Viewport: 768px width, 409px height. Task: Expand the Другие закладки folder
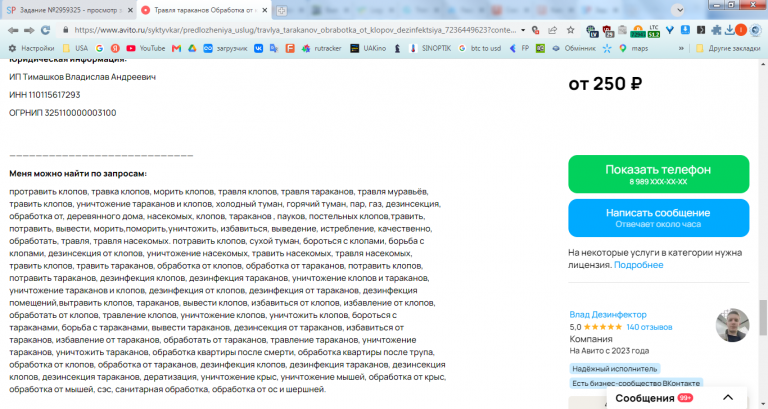pyautogui.click(x=728, y=48)
